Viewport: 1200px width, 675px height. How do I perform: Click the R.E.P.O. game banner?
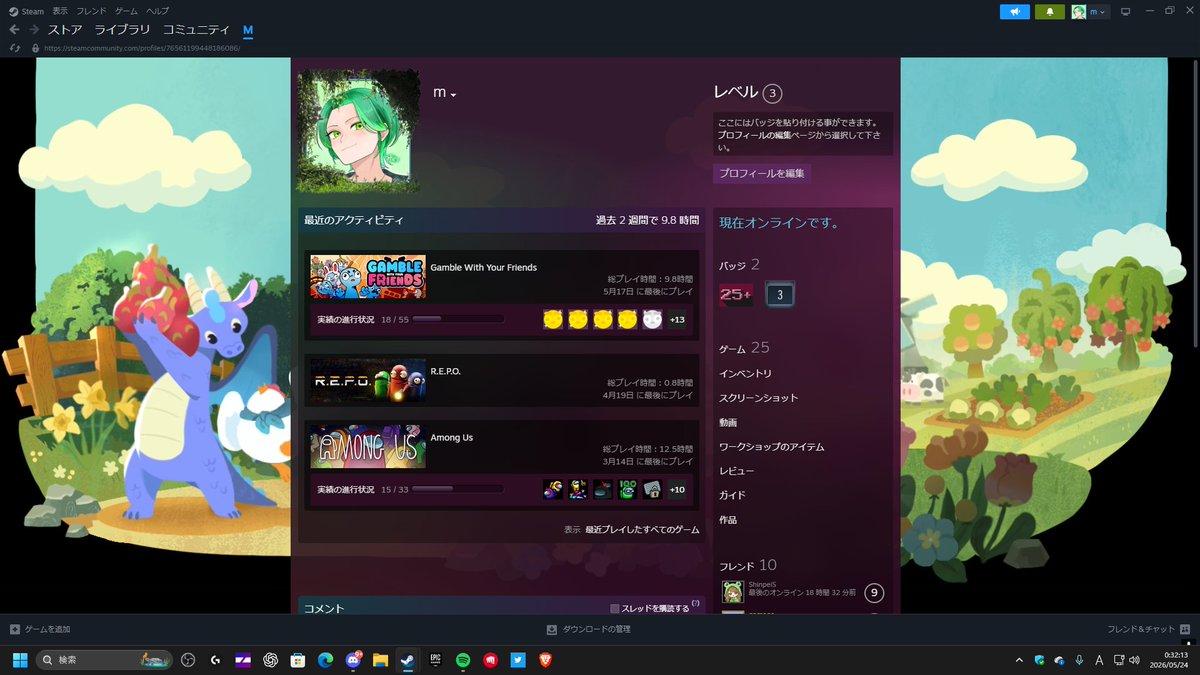[368, 380]
